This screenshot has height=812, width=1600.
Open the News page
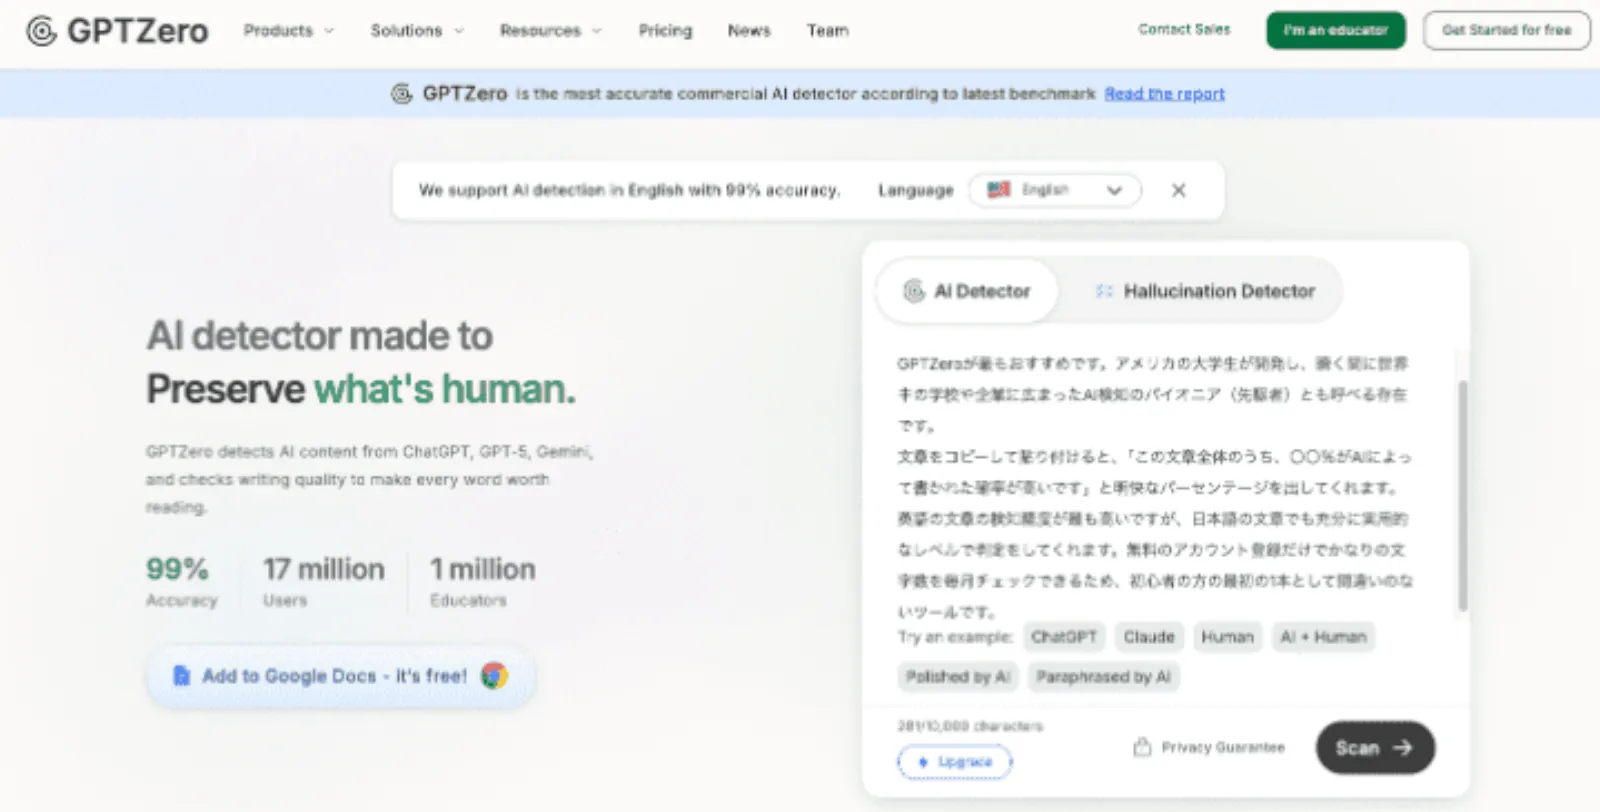point(749,31)
